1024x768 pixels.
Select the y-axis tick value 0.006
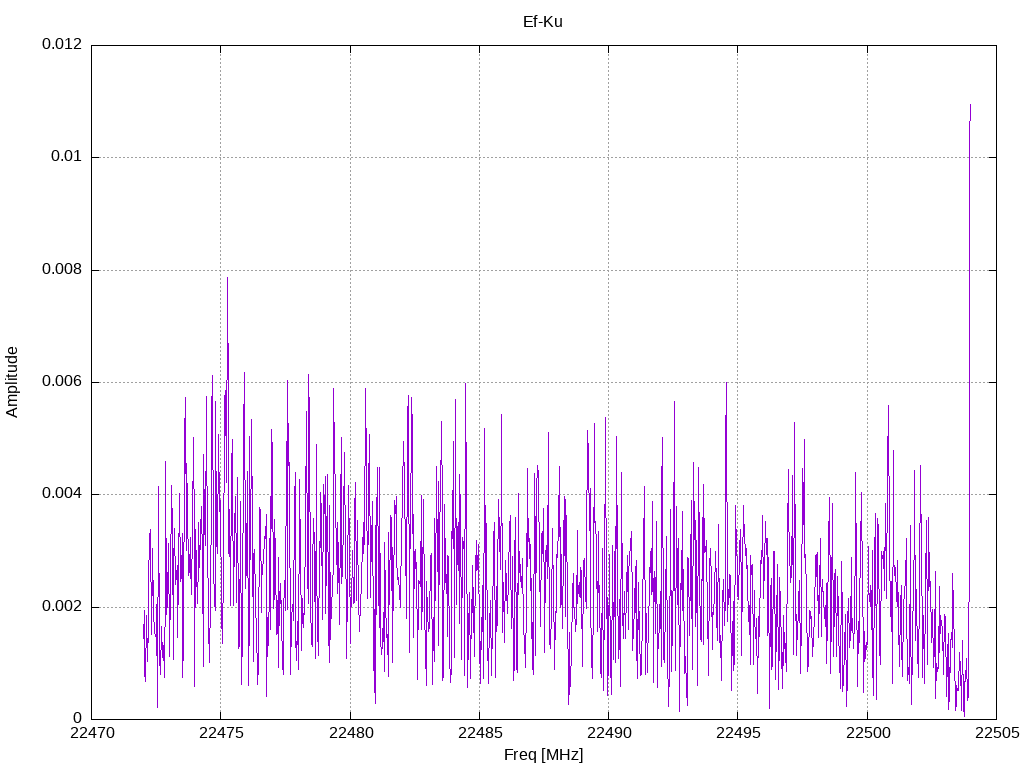point(62,381)
